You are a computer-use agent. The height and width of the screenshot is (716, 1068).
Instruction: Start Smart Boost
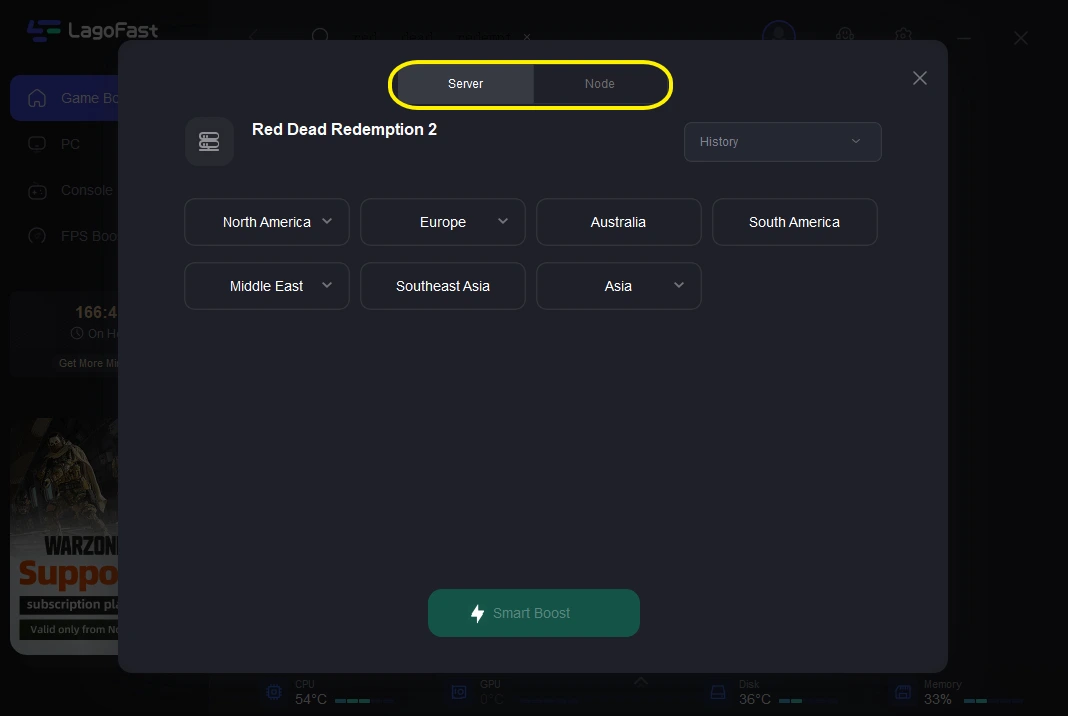[x=533, y=613]
